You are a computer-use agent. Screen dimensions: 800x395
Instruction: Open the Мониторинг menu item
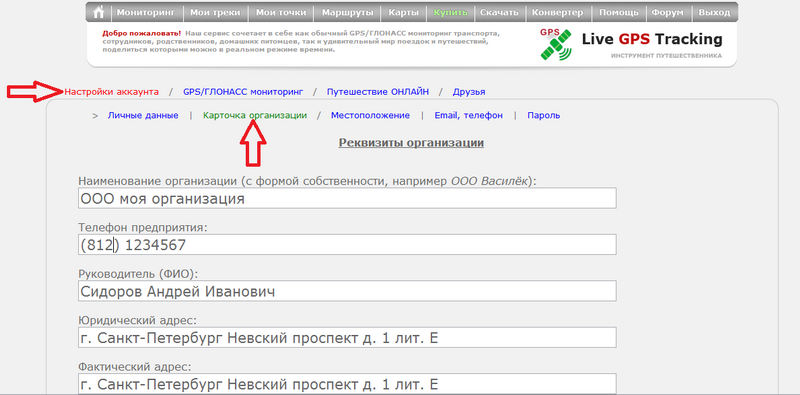point(146,12)
